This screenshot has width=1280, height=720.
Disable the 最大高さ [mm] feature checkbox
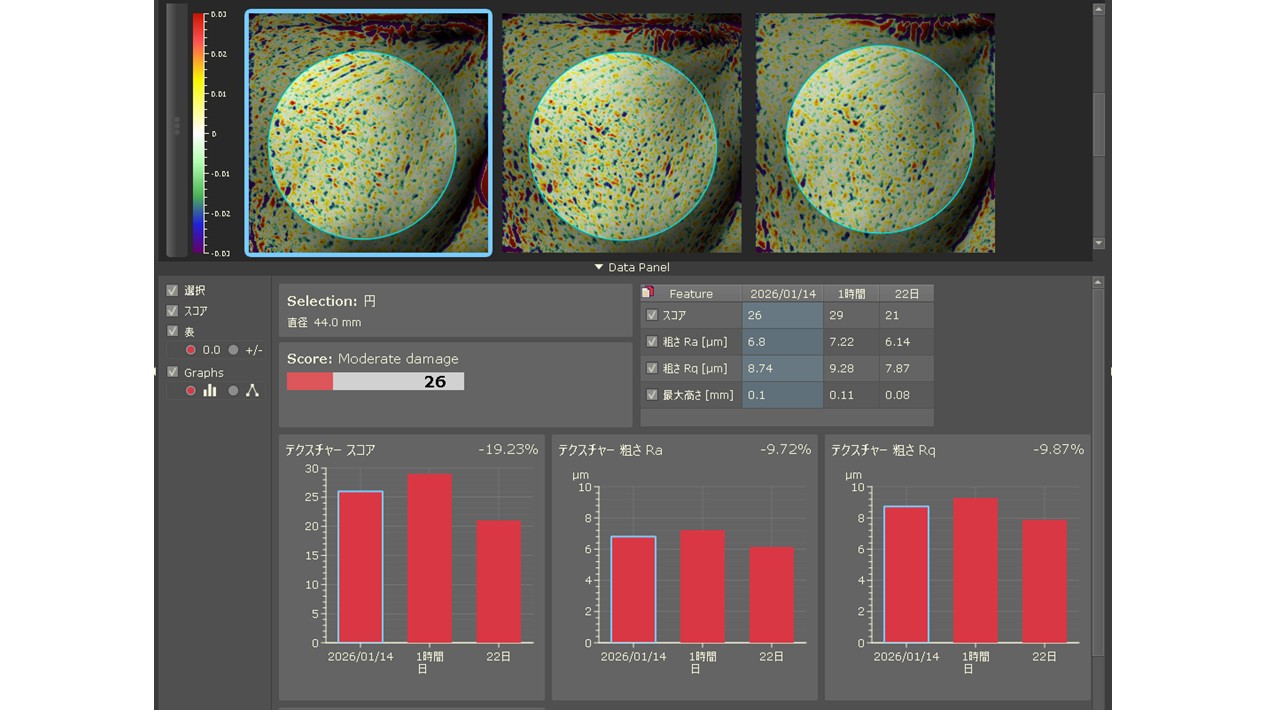pyautogui.click(x=652, y=395)
